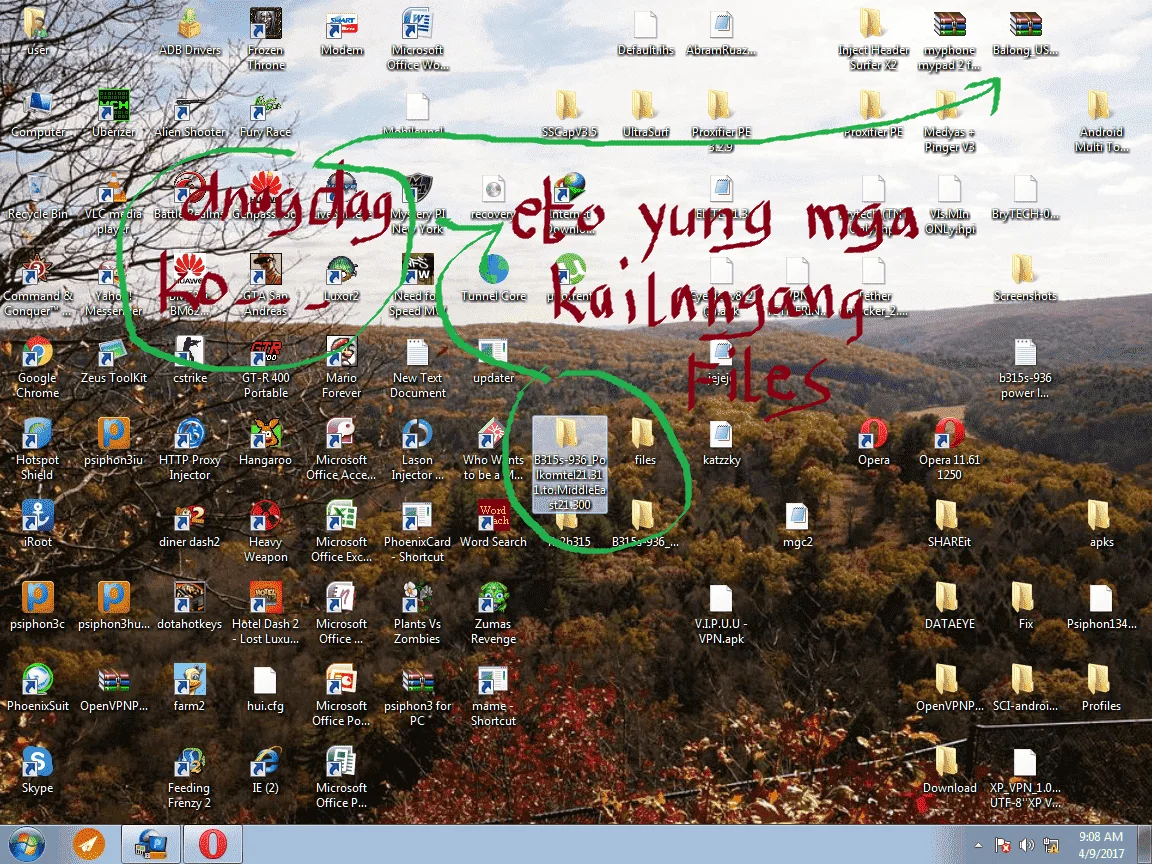Open the katzzky file icon
Viewport: 1152px width, 864px height.
pos(721,443)
